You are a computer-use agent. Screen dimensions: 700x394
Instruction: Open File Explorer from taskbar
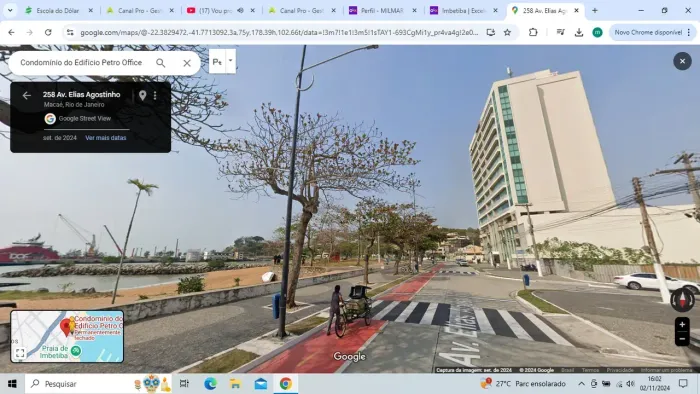tap(235, 384)
